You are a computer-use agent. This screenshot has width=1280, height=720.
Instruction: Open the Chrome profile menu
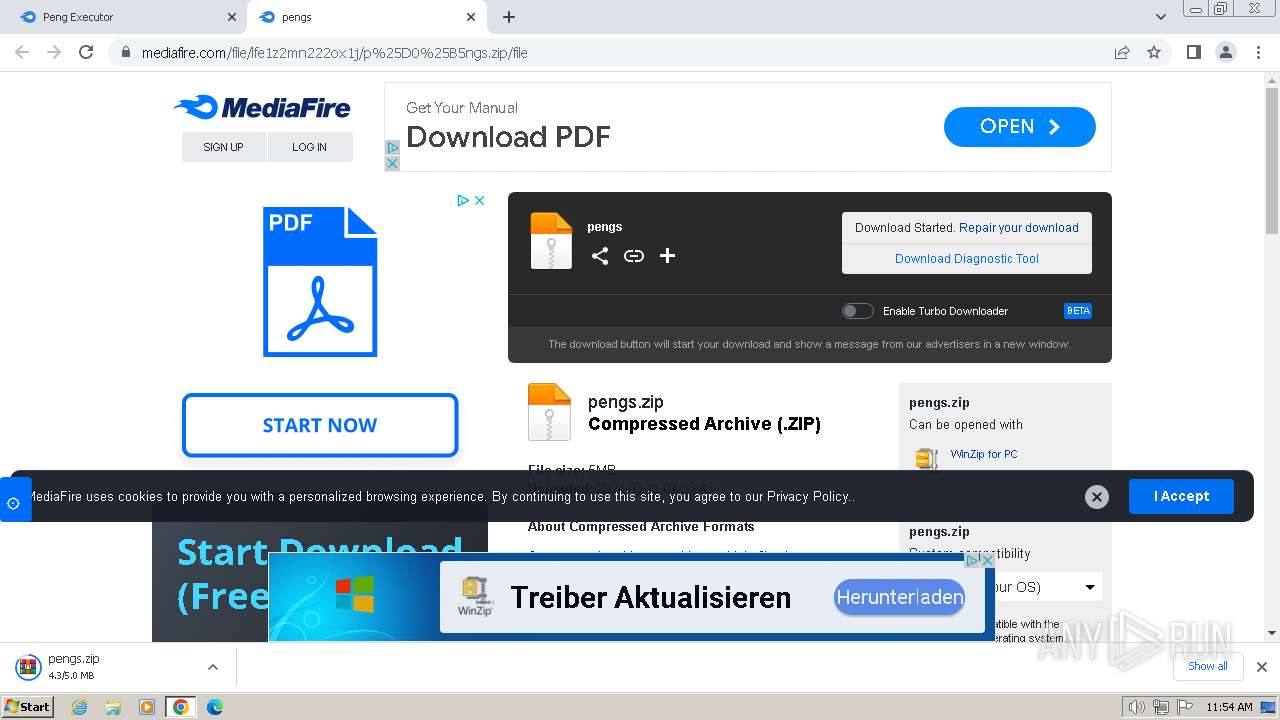1225,52
